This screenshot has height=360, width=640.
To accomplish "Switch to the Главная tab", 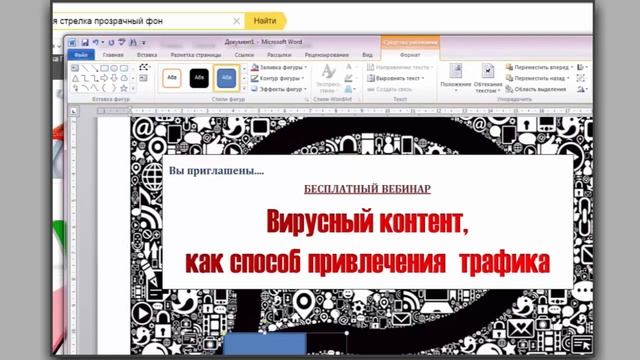I will (113, 55).
